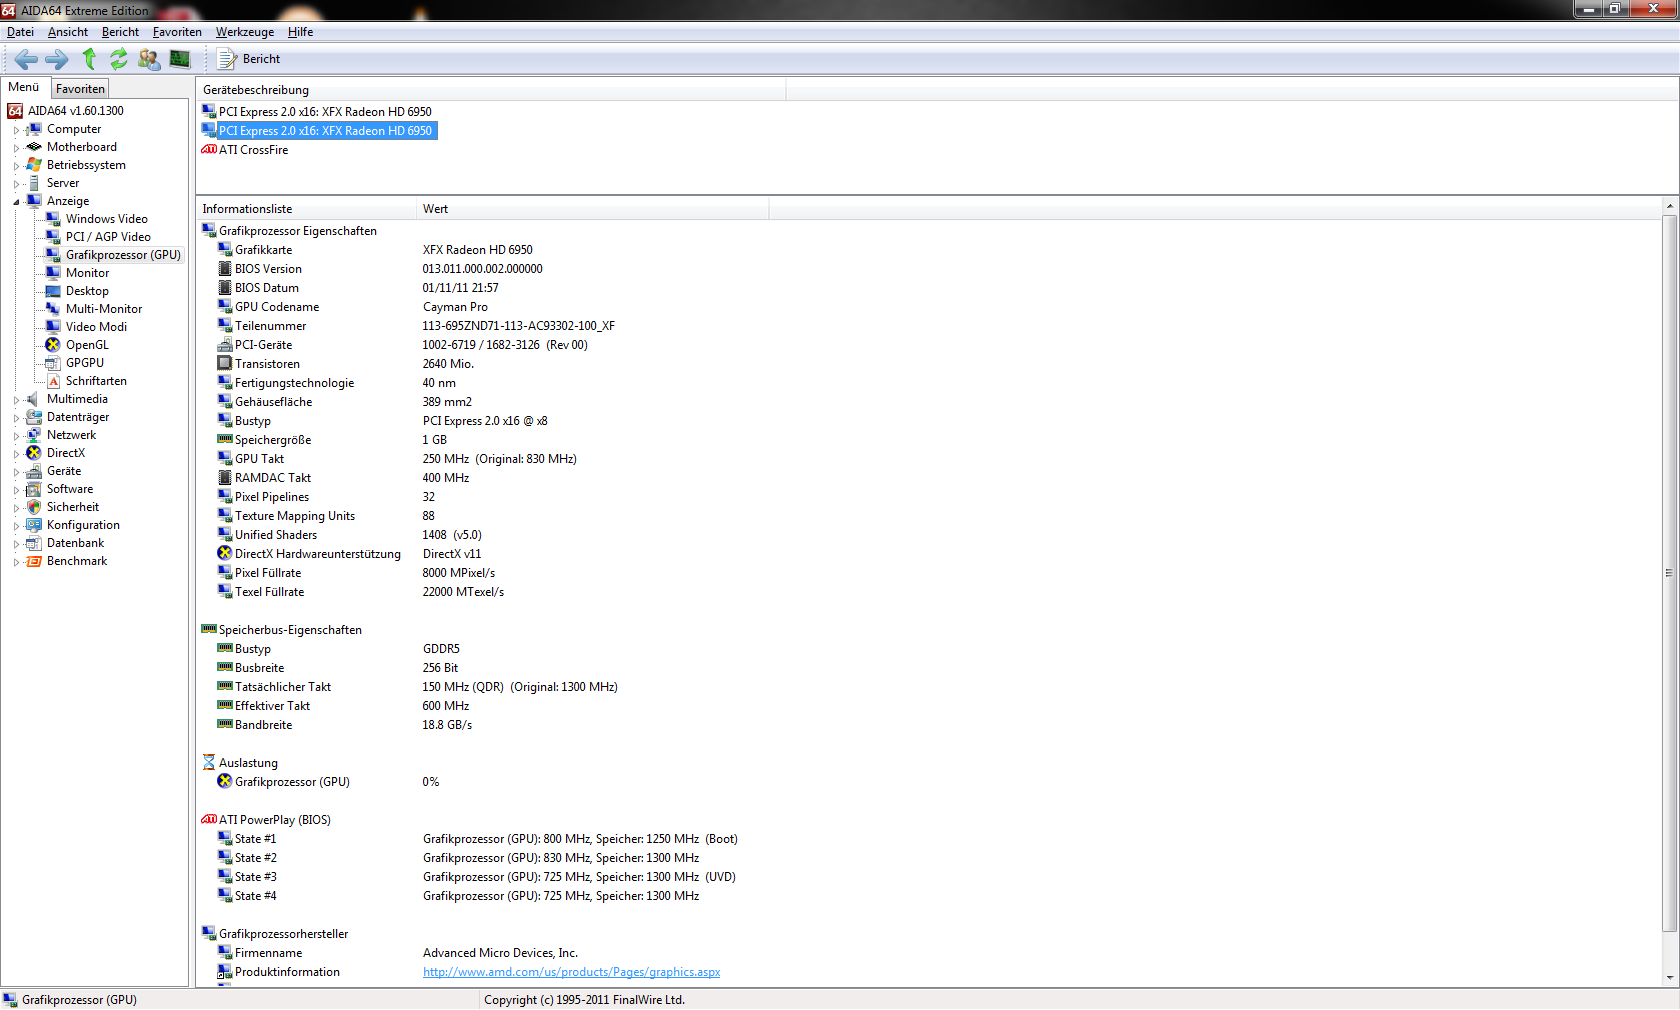Click the DirectX Hardwareunterstützung row
The width and height of the screenshot is (1680, 1010).
pos(349,554)
